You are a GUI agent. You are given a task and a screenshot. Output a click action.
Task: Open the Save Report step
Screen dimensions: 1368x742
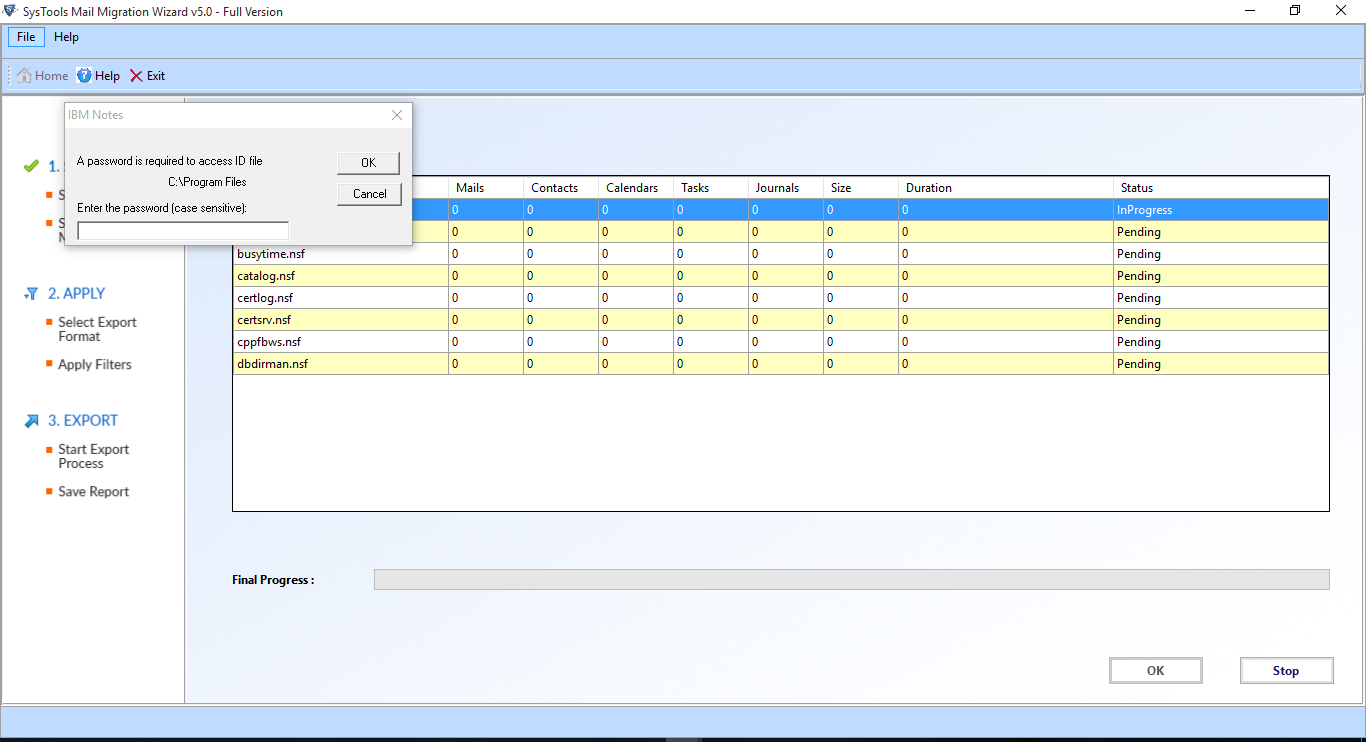(x=94, y=492)
